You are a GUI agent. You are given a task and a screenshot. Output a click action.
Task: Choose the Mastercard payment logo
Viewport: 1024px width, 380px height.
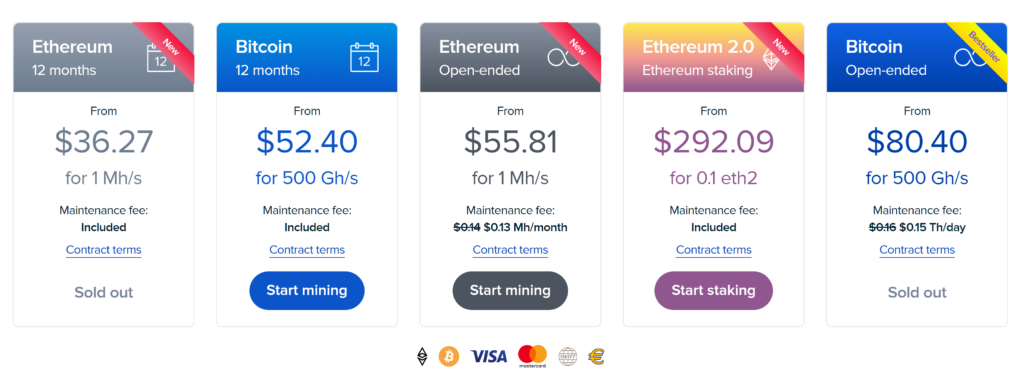pos(532,356)
